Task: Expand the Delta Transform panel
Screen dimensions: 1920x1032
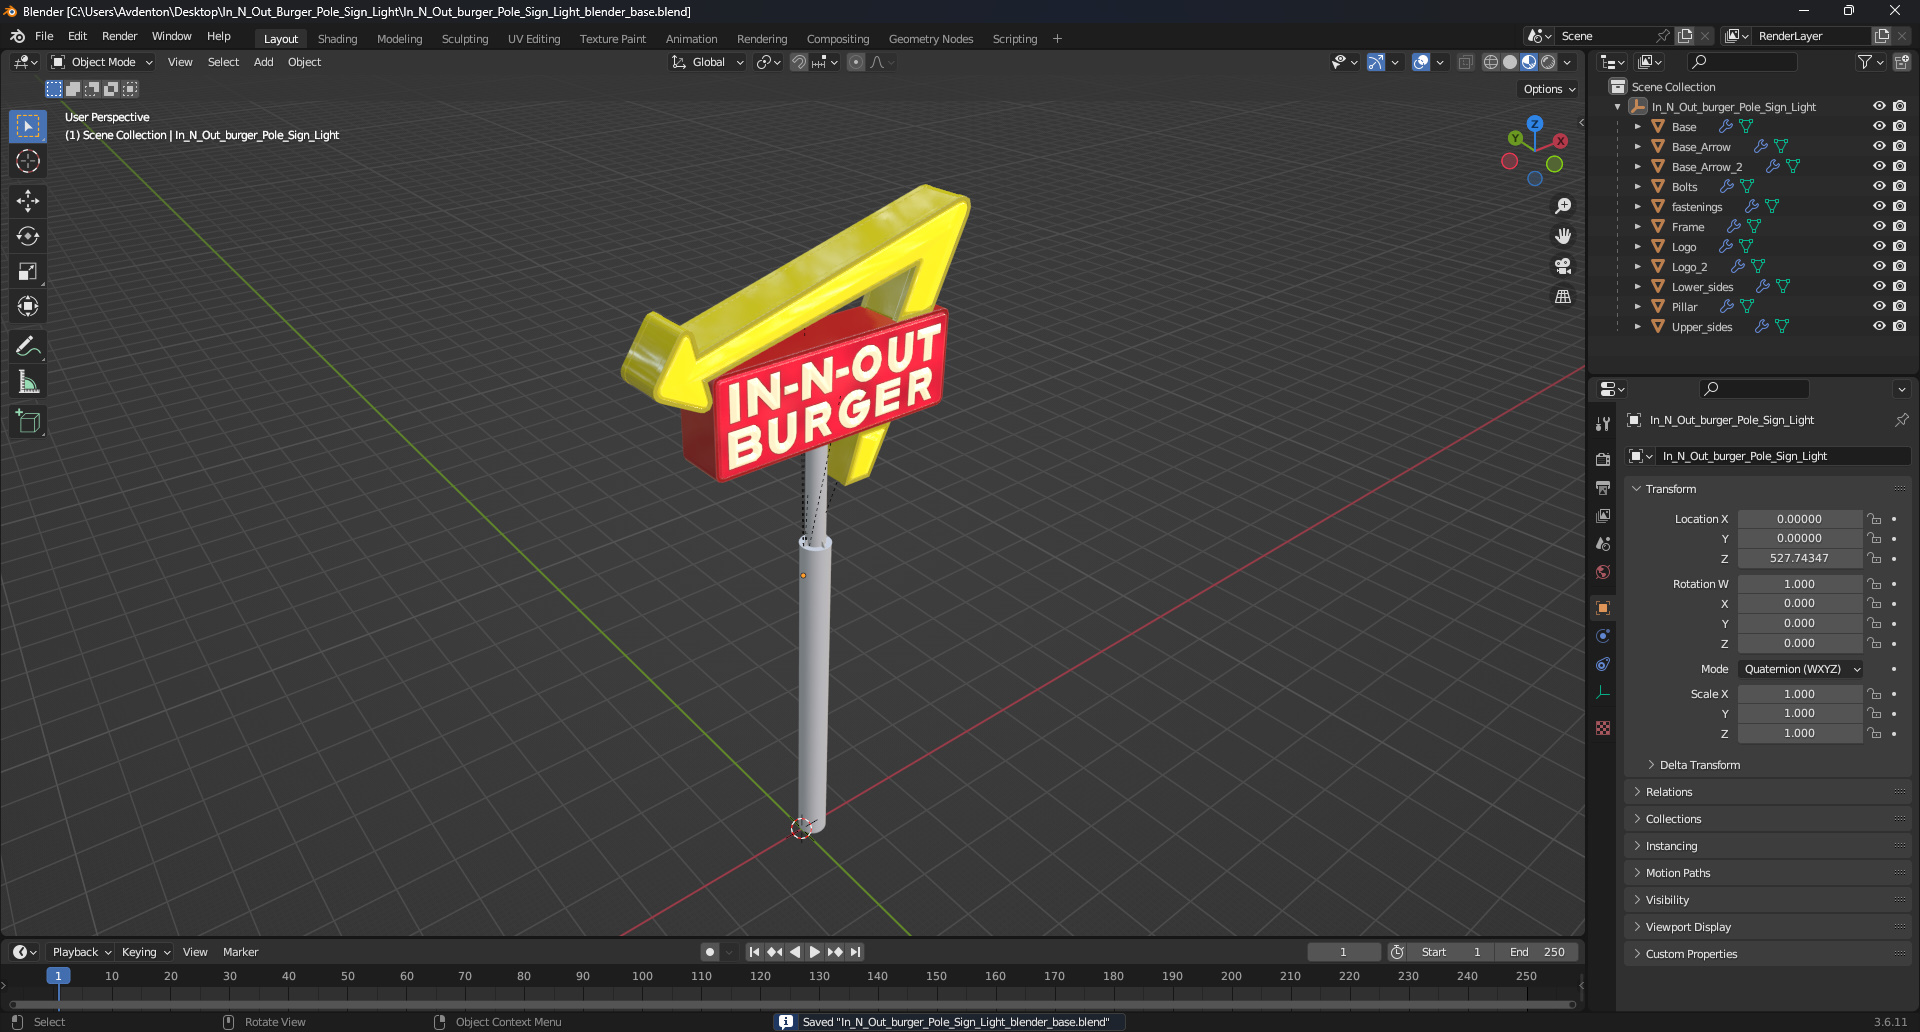Action: click(1700, 765)
